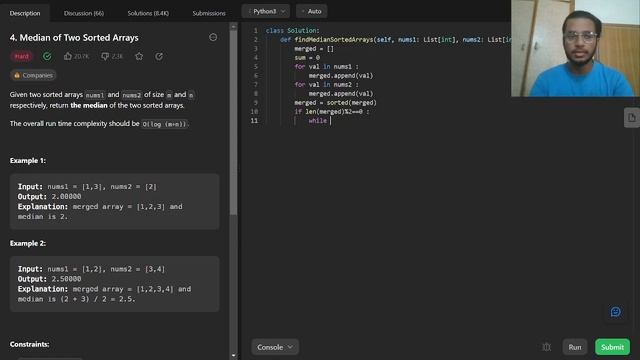Click the scrollbar up arrow in description panel
Viewport: 640px width, 360px height.
233,27
